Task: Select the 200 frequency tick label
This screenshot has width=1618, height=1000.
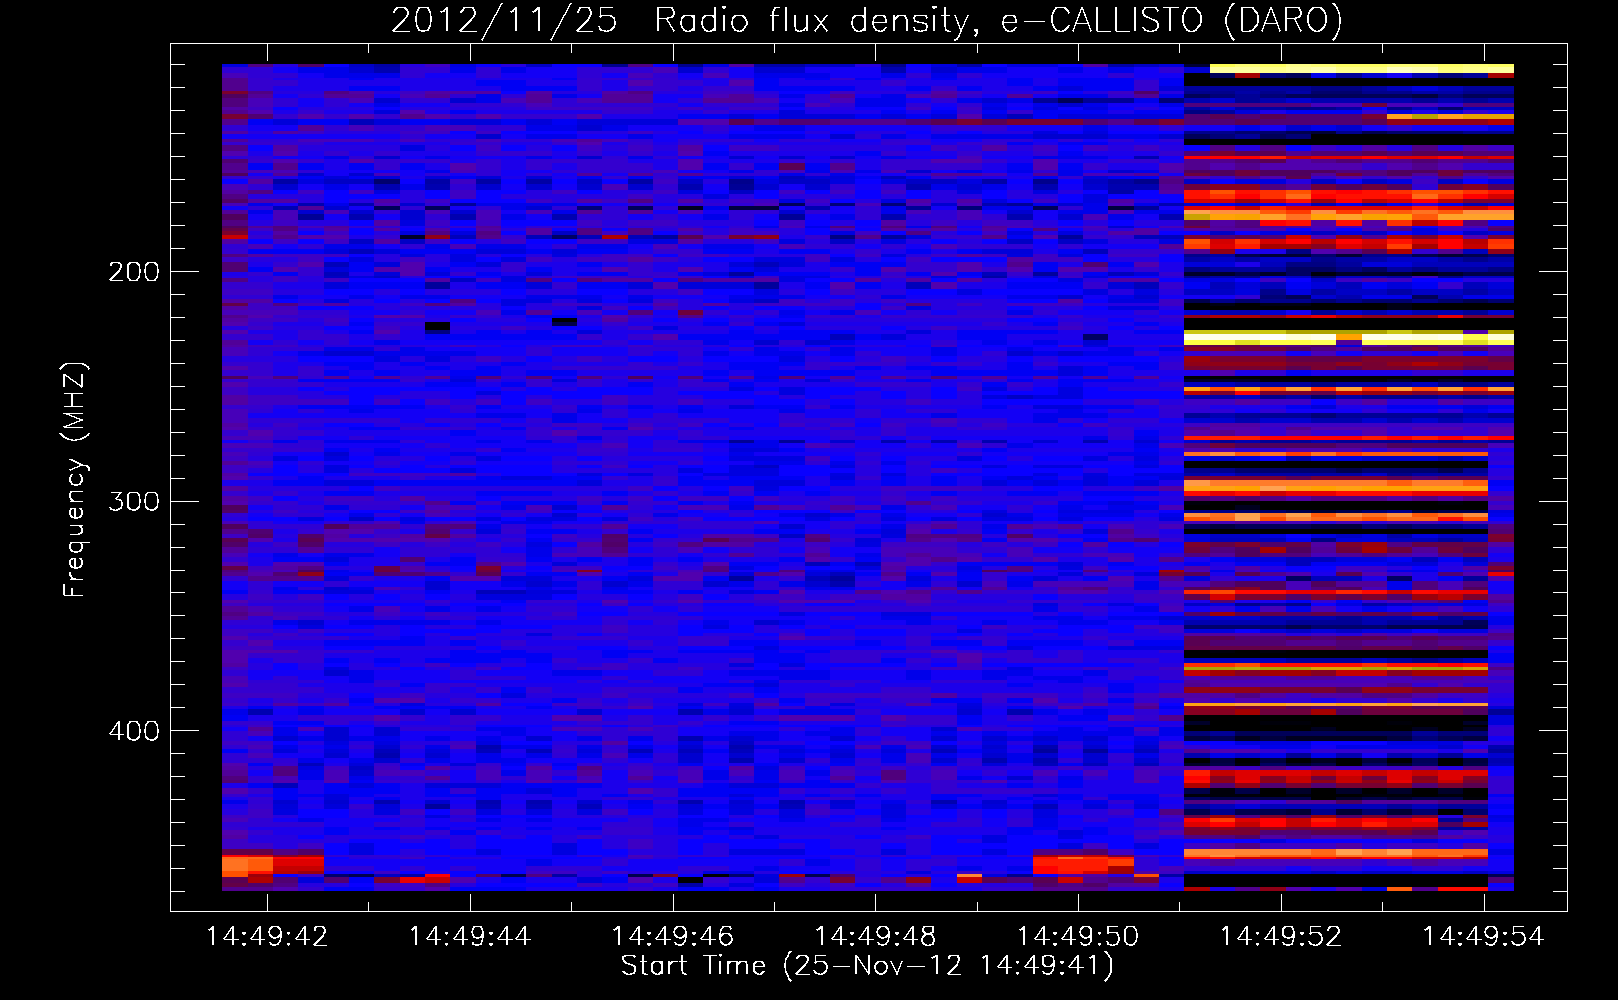Action: 133,272
